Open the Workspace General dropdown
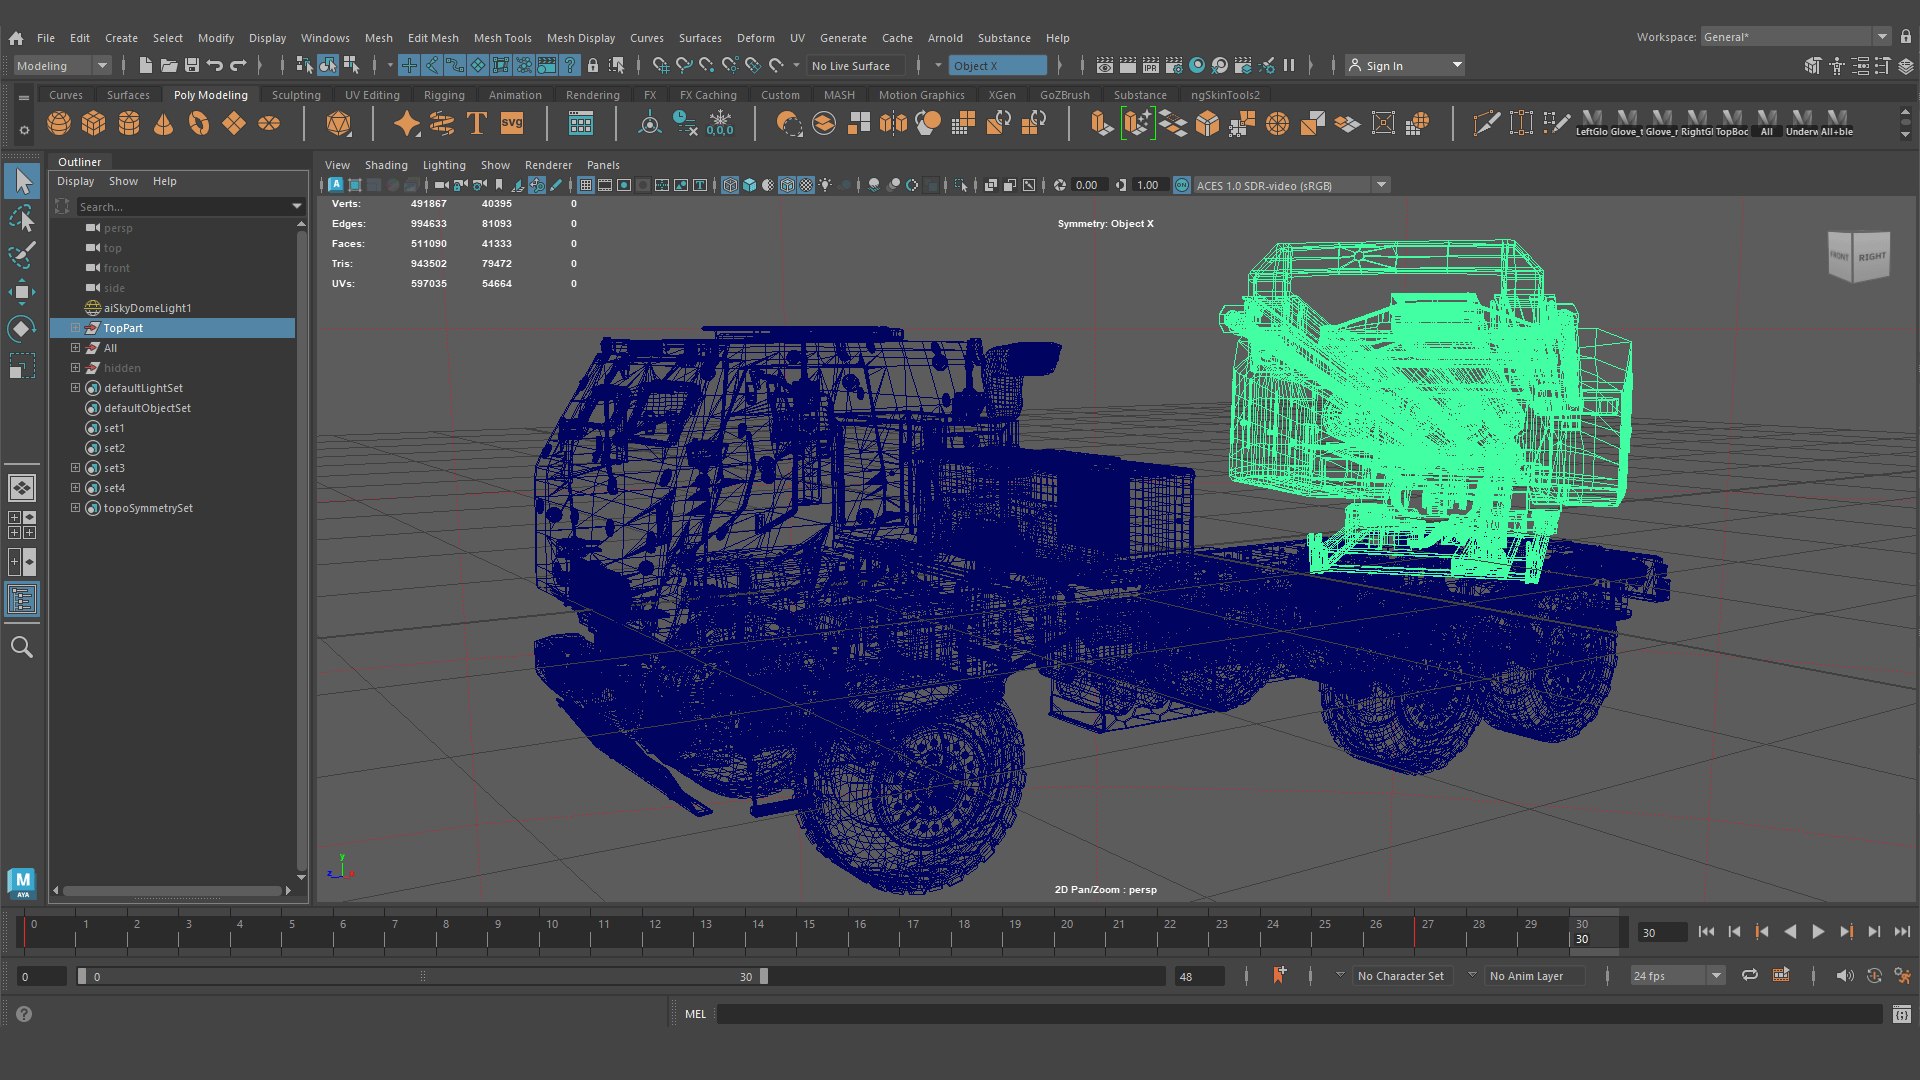Image resolution: width=1920 pixels, height=1080 pixels. 1795,37
